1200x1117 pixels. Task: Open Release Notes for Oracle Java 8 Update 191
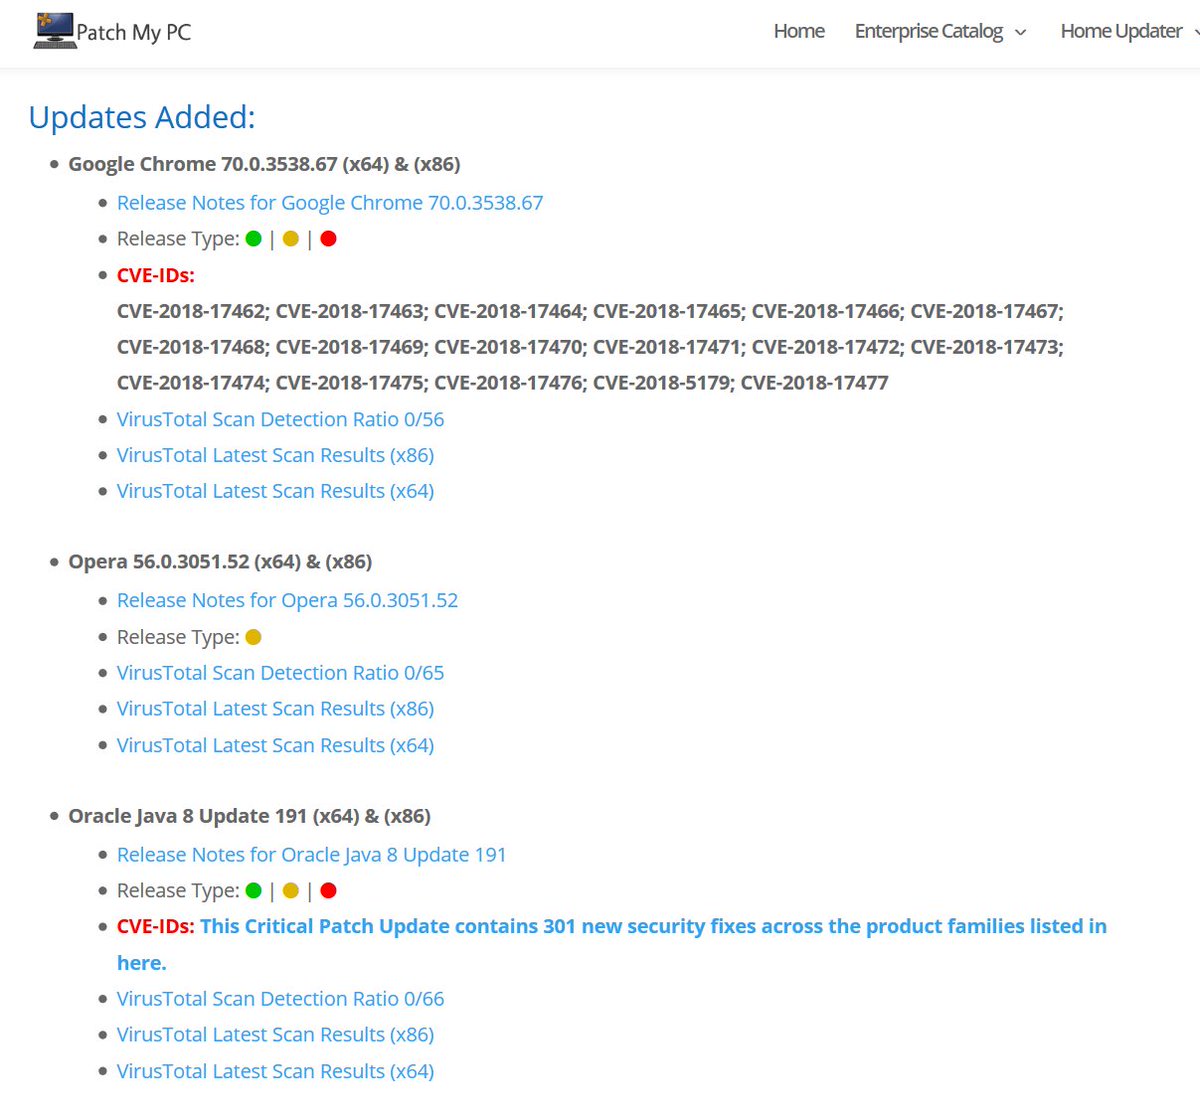311,855
